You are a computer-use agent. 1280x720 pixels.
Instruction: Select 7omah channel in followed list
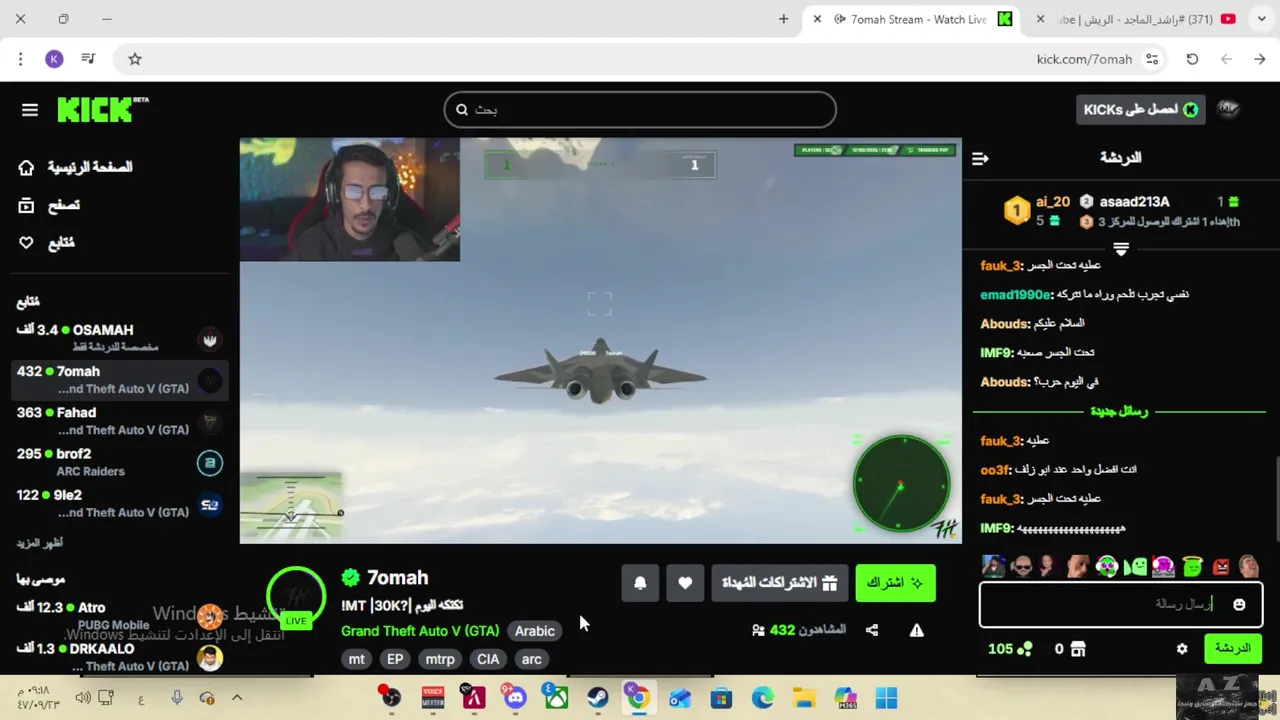click(120, 379)
